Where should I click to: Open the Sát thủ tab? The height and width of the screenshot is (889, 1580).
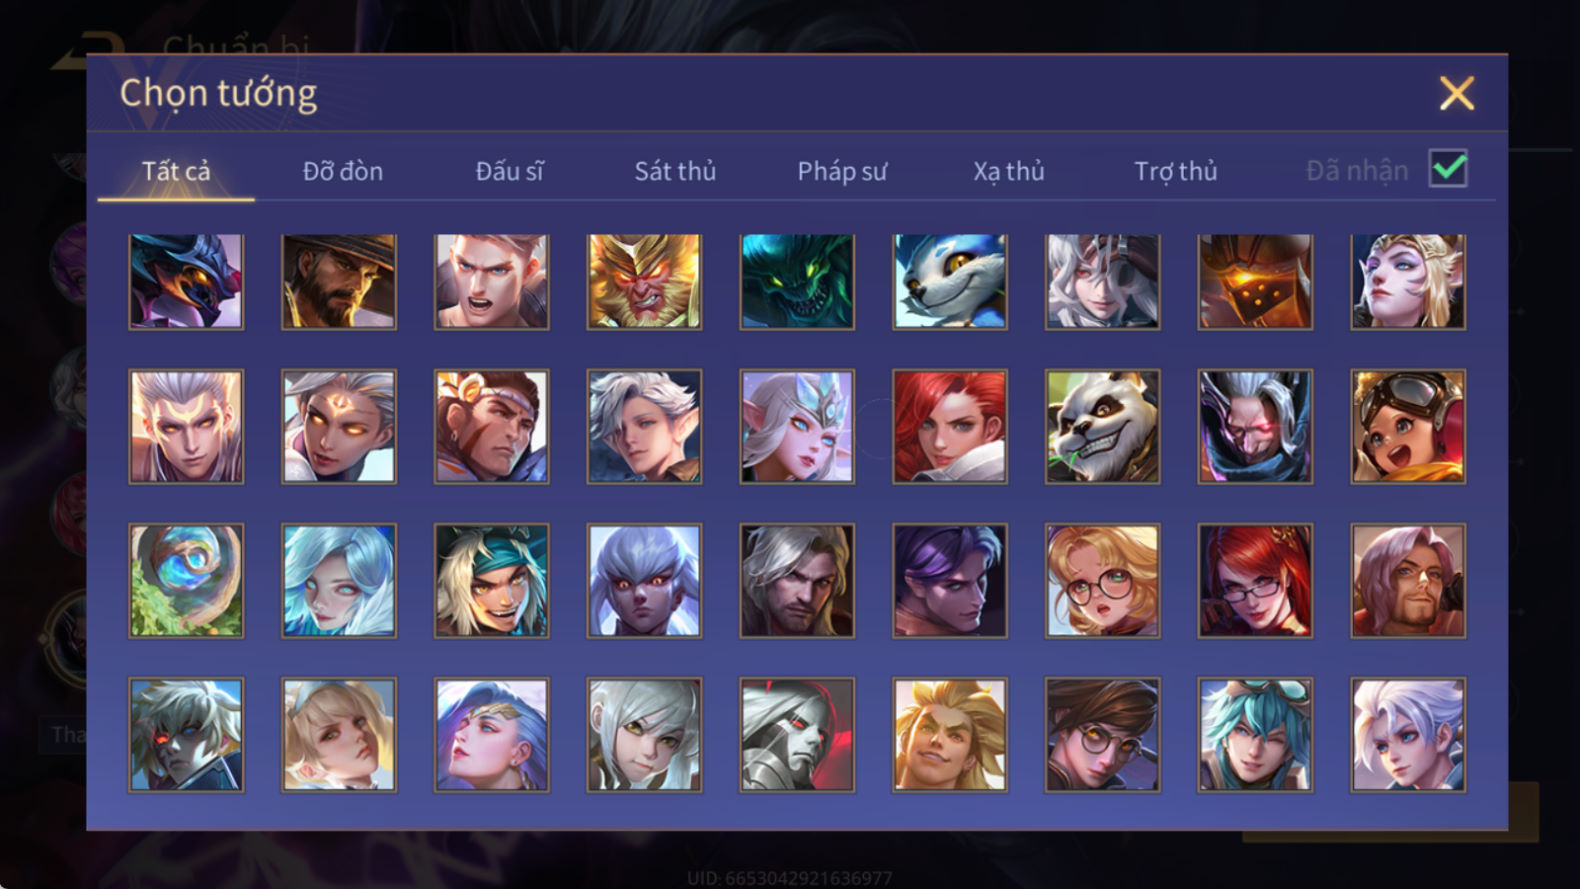[675, 171]
